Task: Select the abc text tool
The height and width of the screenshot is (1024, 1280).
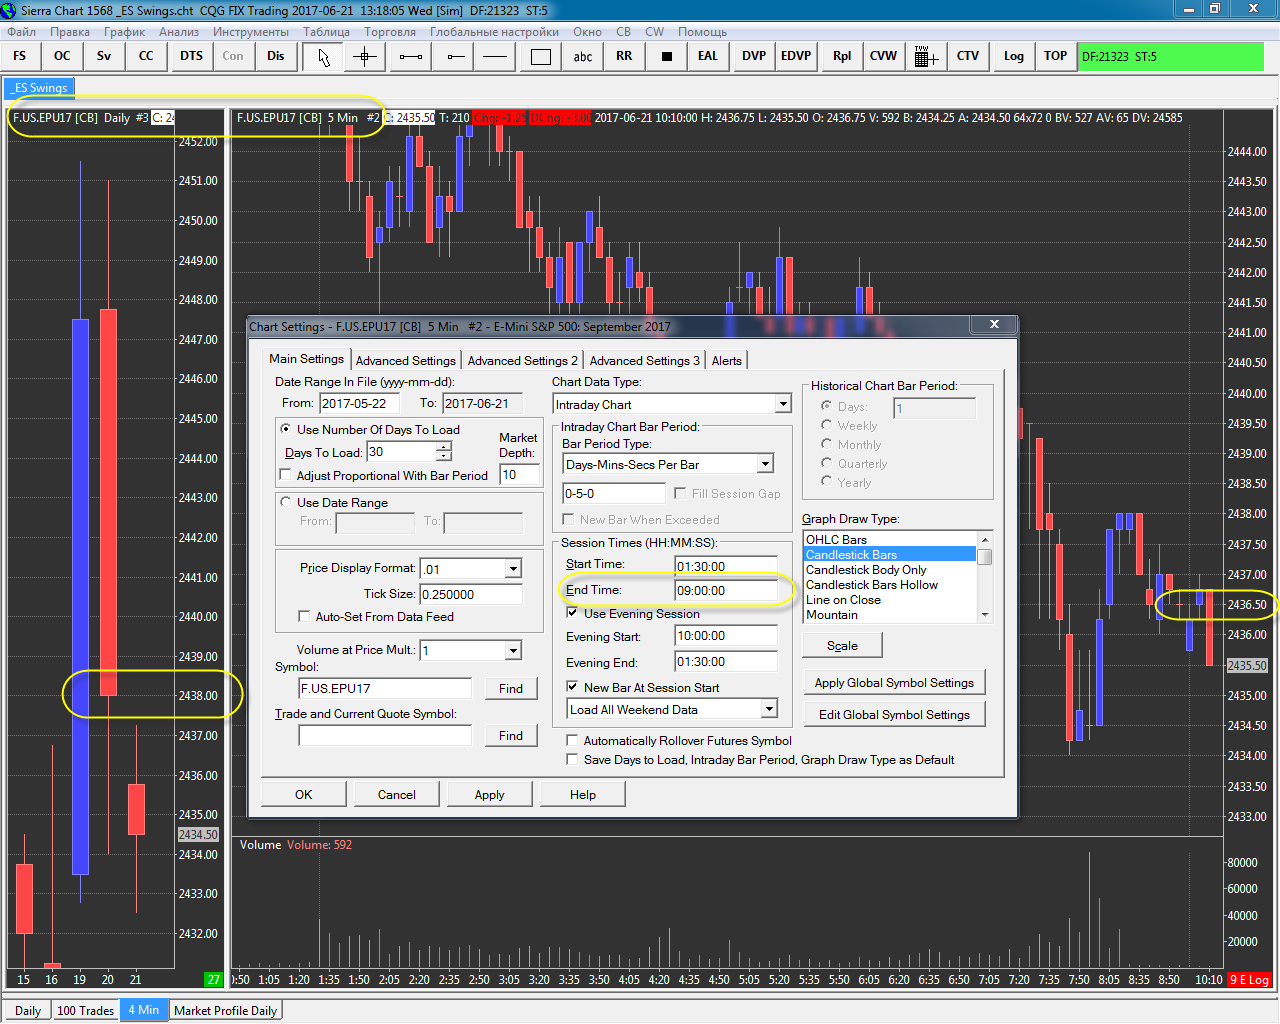Action: point(583,57)
